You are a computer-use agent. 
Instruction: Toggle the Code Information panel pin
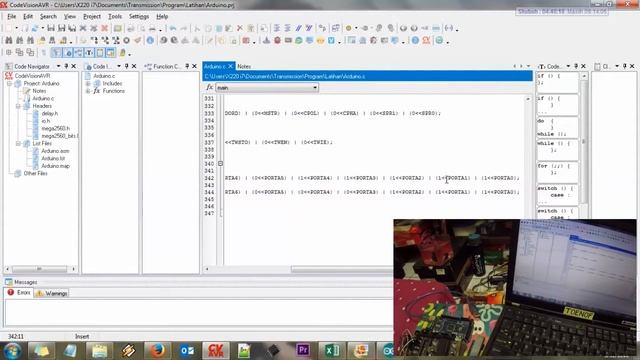[x=127, y=66]
